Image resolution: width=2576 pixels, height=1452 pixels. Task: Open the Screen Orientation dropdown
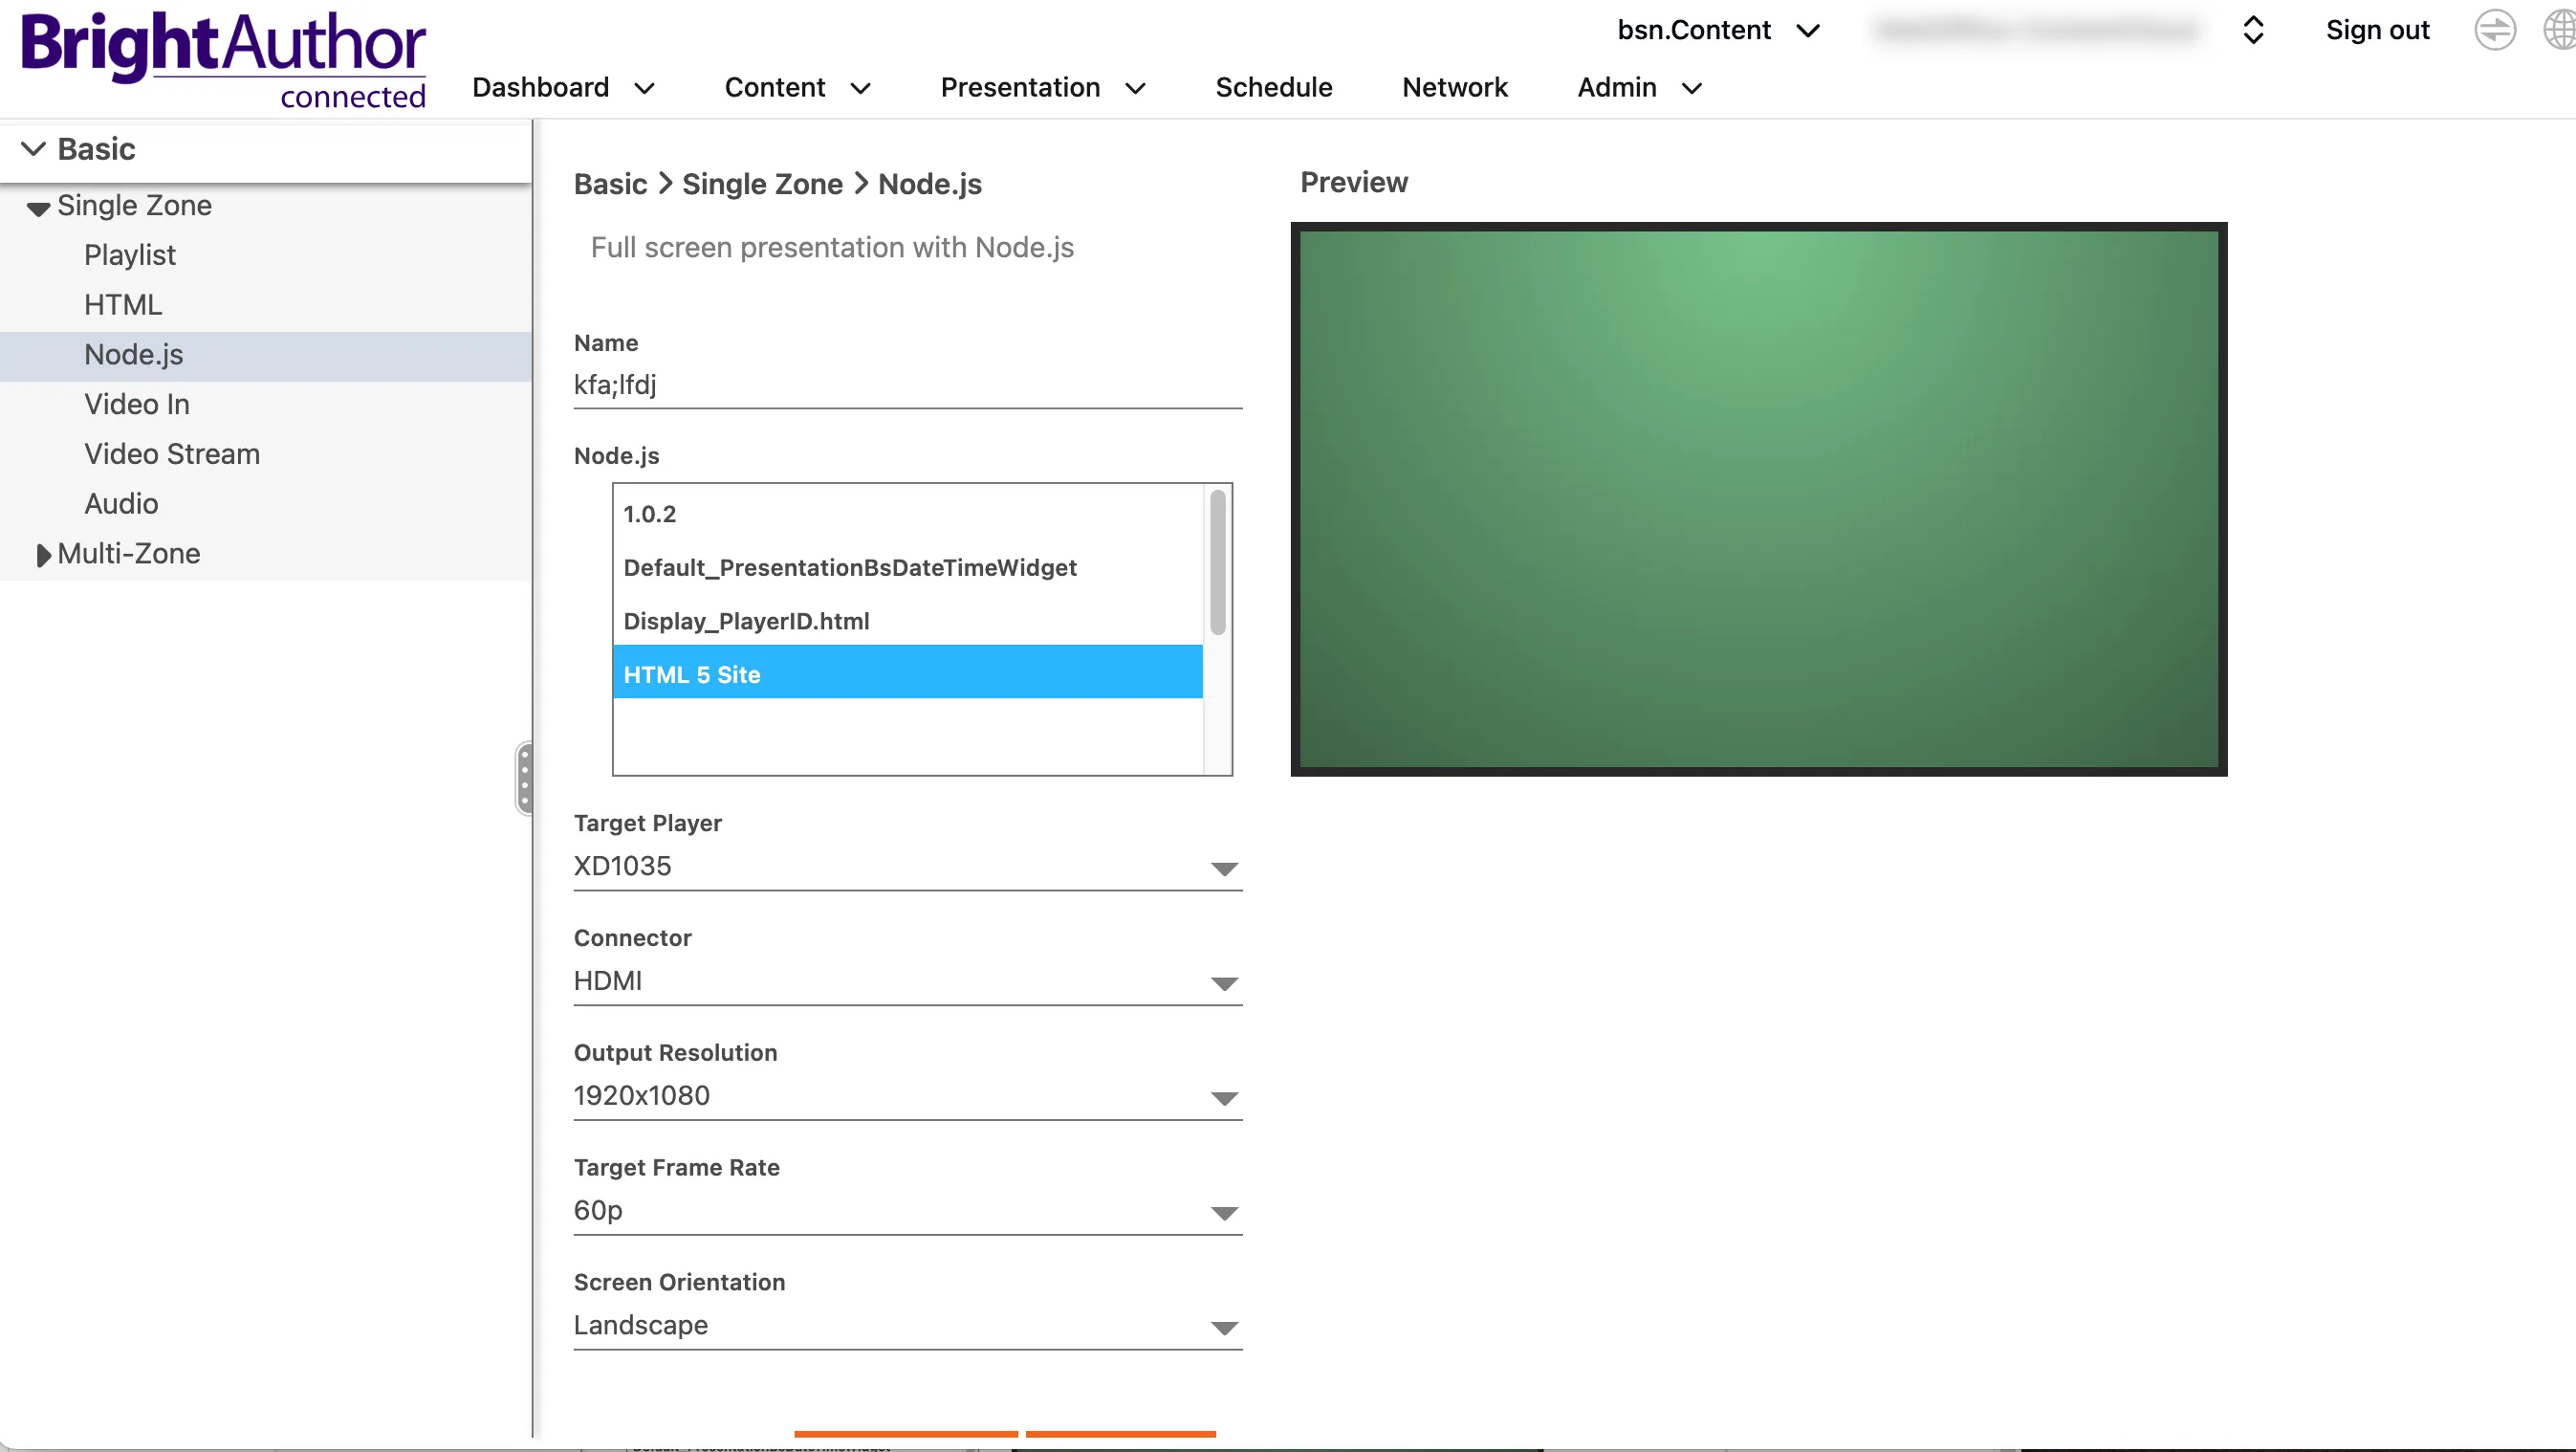click(907, 1326)
